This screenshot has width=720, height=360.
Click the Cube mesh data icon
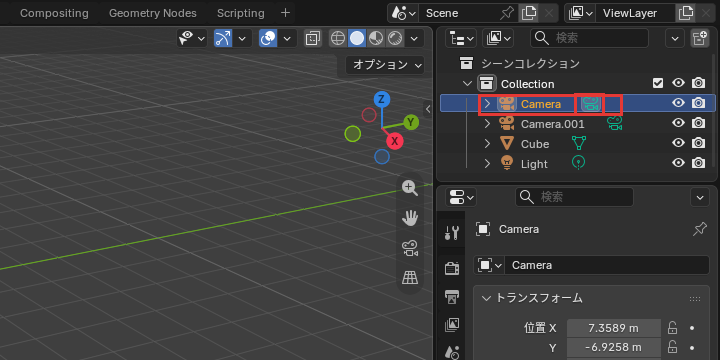(579, 143)
